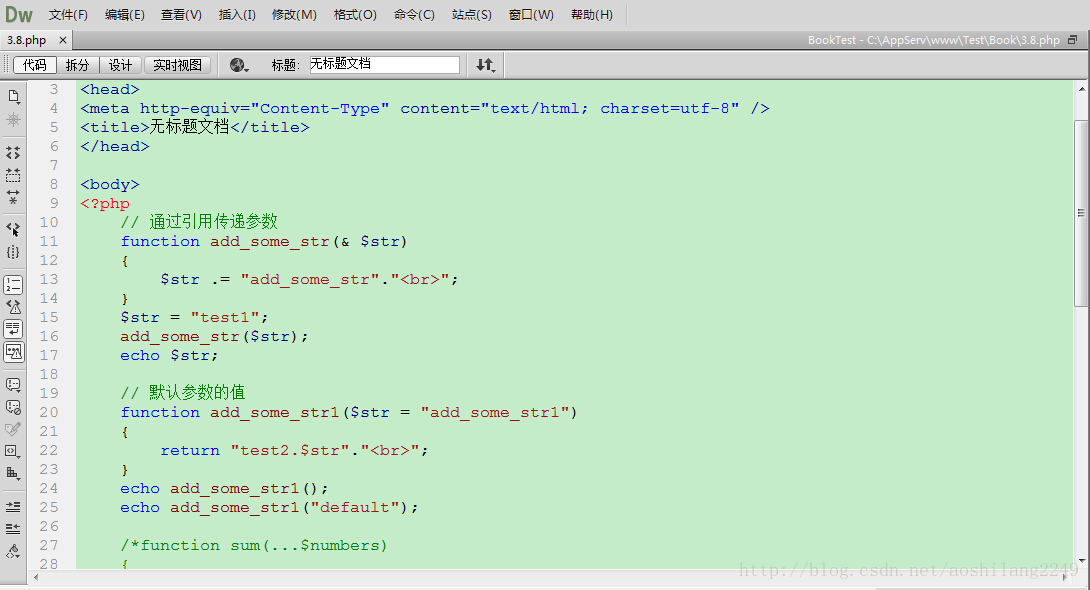Click "return" keyword on line 22
This screenshot has width=1090, height=590.
190,450
